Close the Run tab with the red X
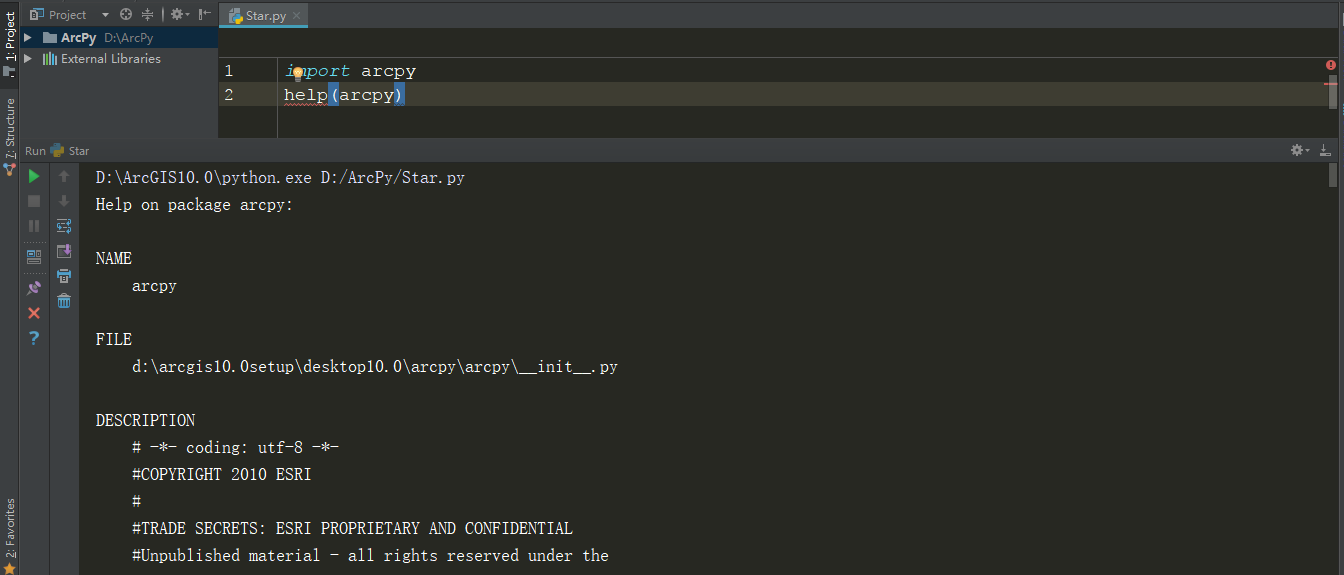The height and width of the screenshot is (575, 1344). coord(34,313)
